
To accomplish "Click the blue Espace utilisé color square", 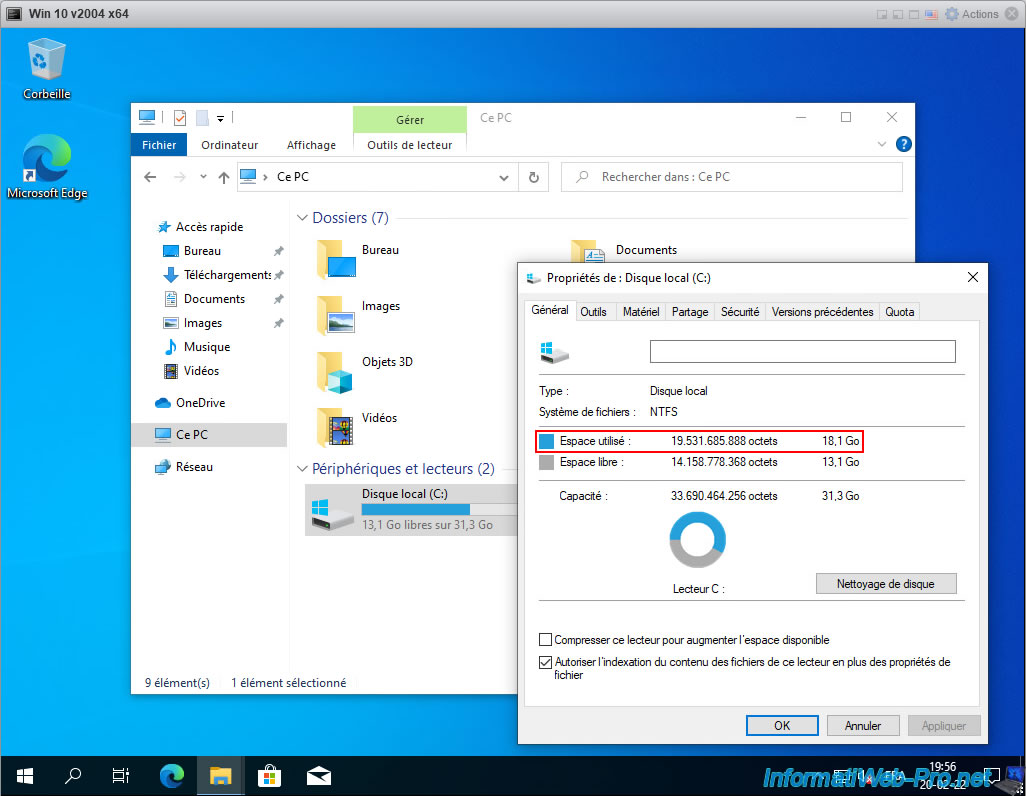I will coord(546,441).
